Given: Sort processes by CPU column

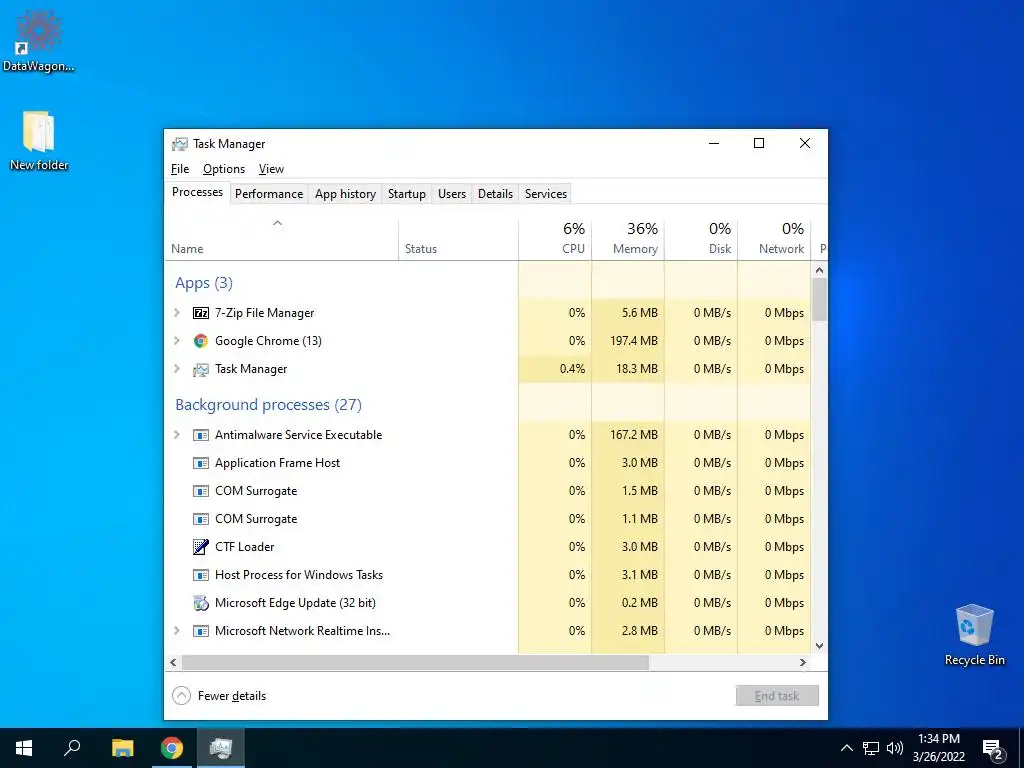Looking at the screenshot, I should point(555,239).
